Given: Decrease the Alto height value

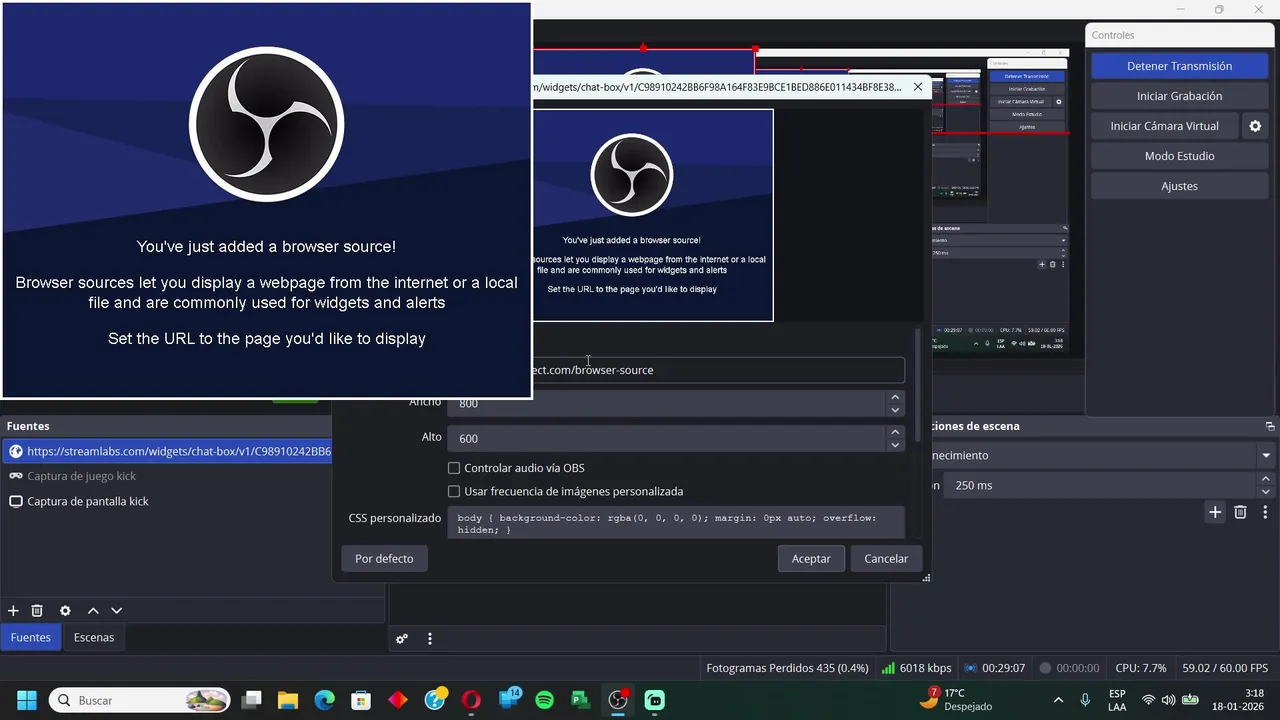Looking at the screenshot, I should click(895, 445).
